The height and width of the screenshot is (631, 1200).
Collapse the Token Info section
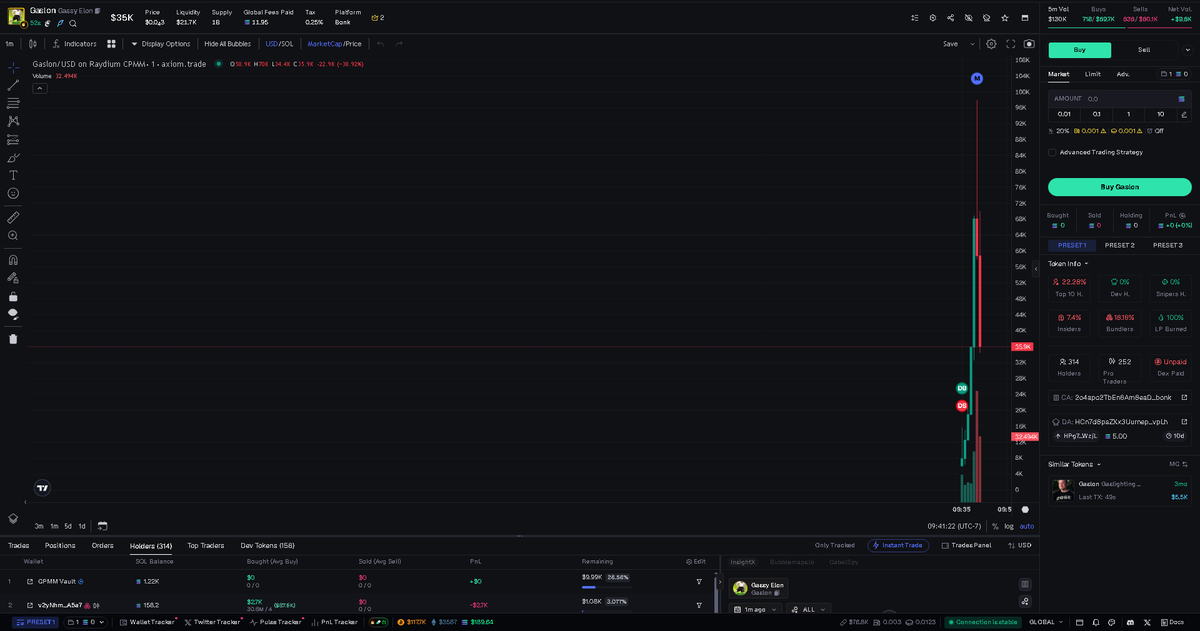tap(1068, 264)
